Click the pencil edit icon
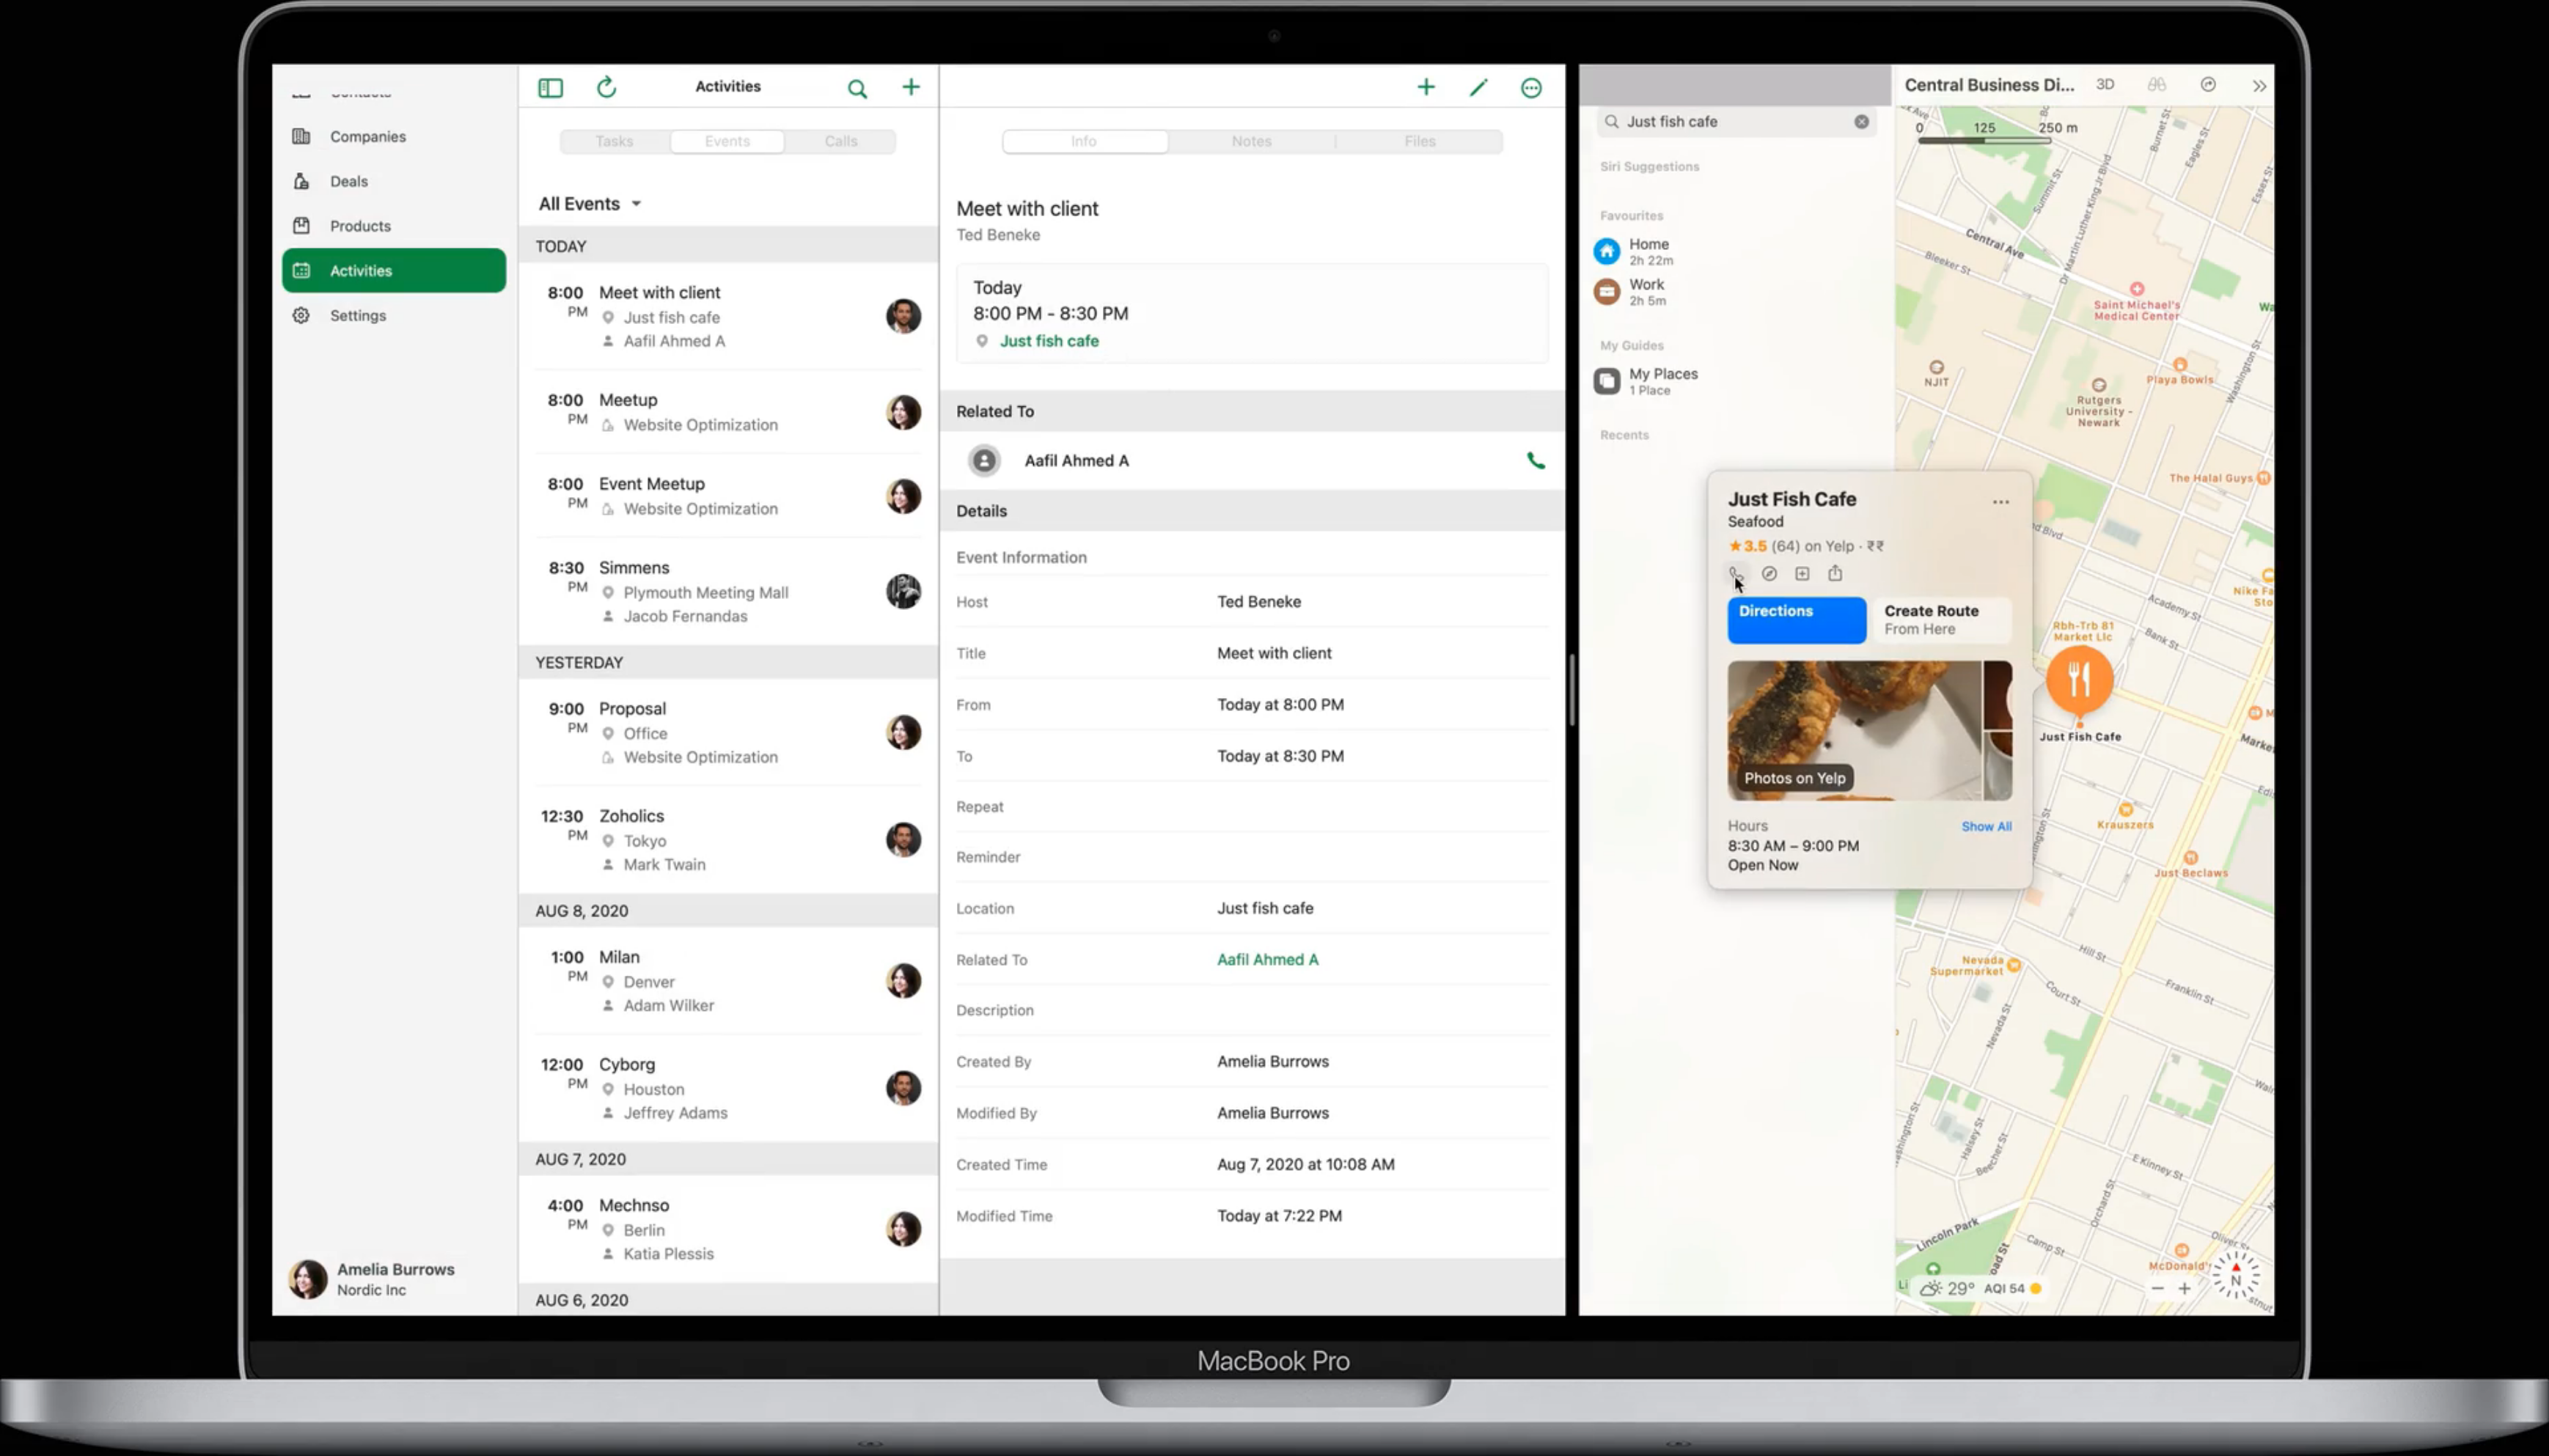 (x=1478, y=88)
